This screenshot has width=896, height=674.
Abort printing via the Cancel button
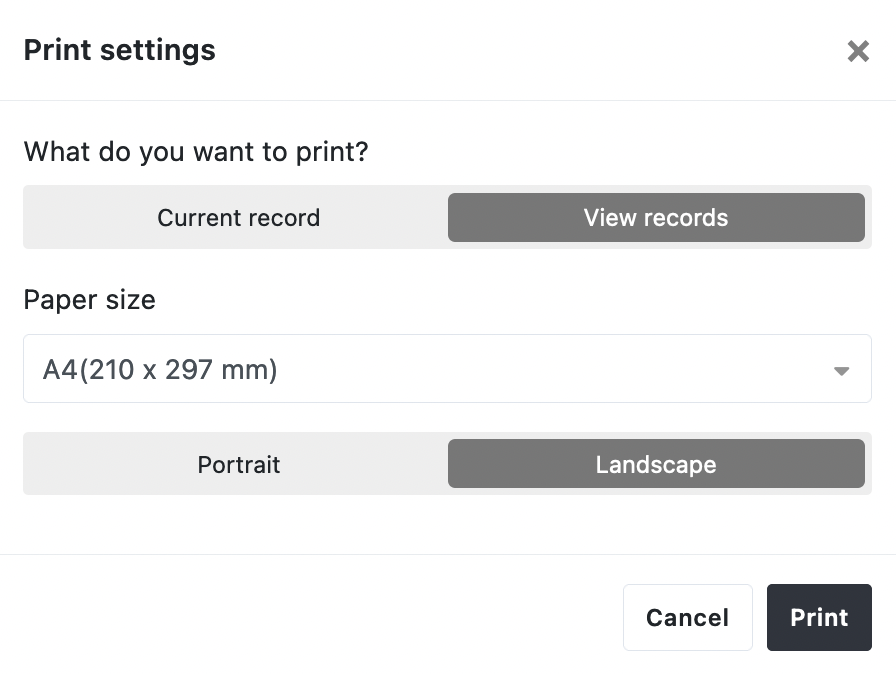coord(687,618)
